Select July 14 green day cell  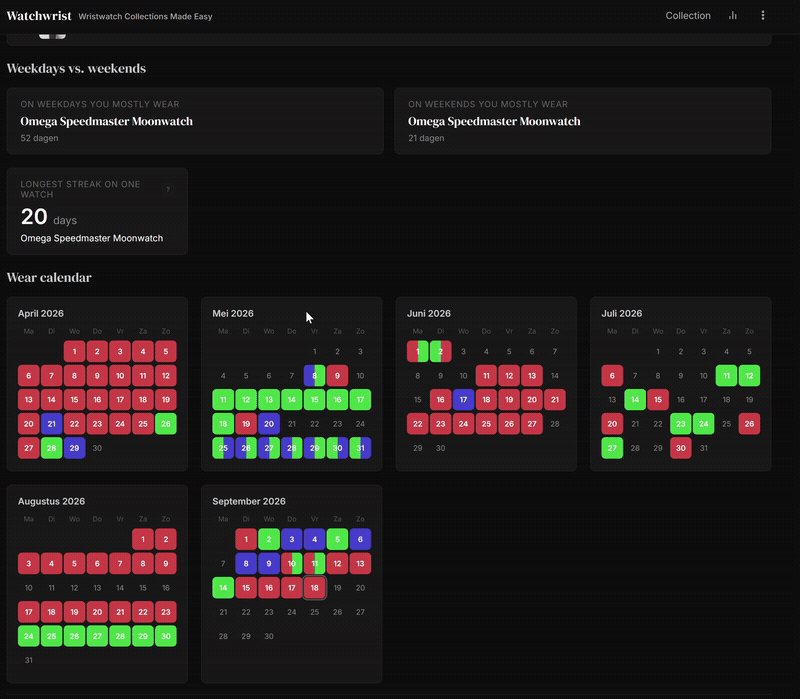tap(635, 400)
